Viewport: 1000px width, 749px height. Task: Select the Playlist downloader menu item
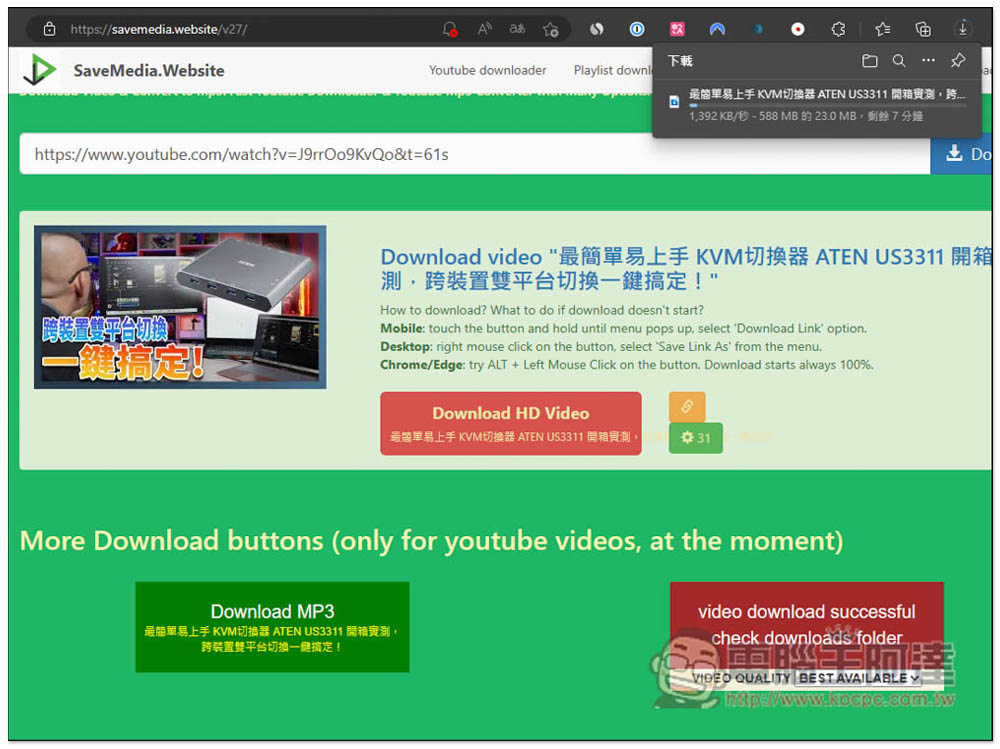pos(612,70)
